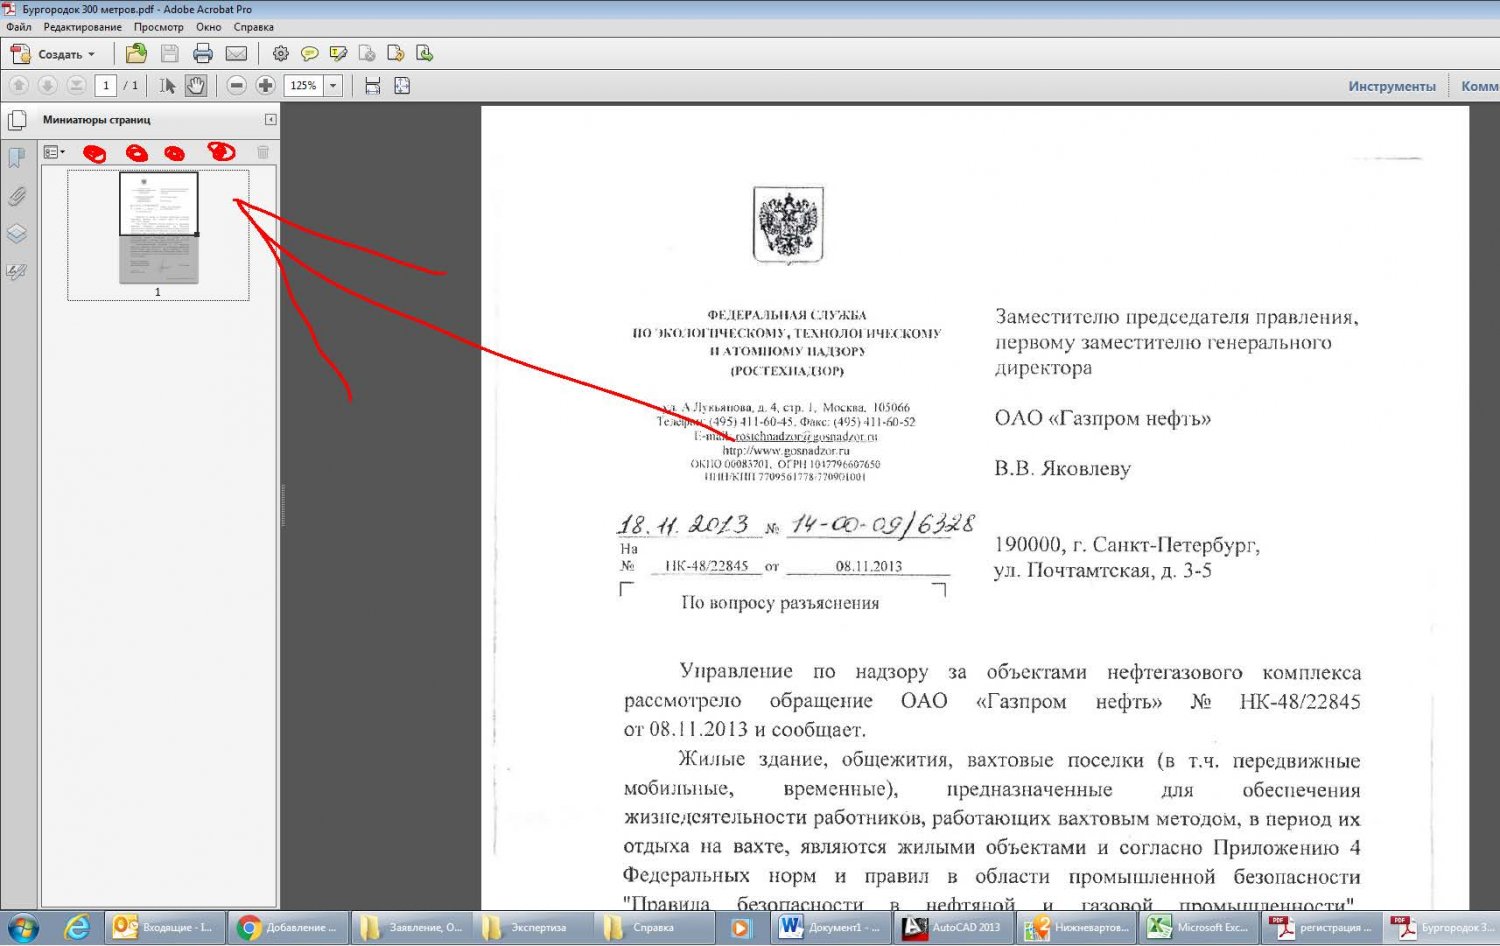The height and width of the screenshot is (946, 1500).
Task: Zoom out with the minus button
Action: (x=237, y=86)
